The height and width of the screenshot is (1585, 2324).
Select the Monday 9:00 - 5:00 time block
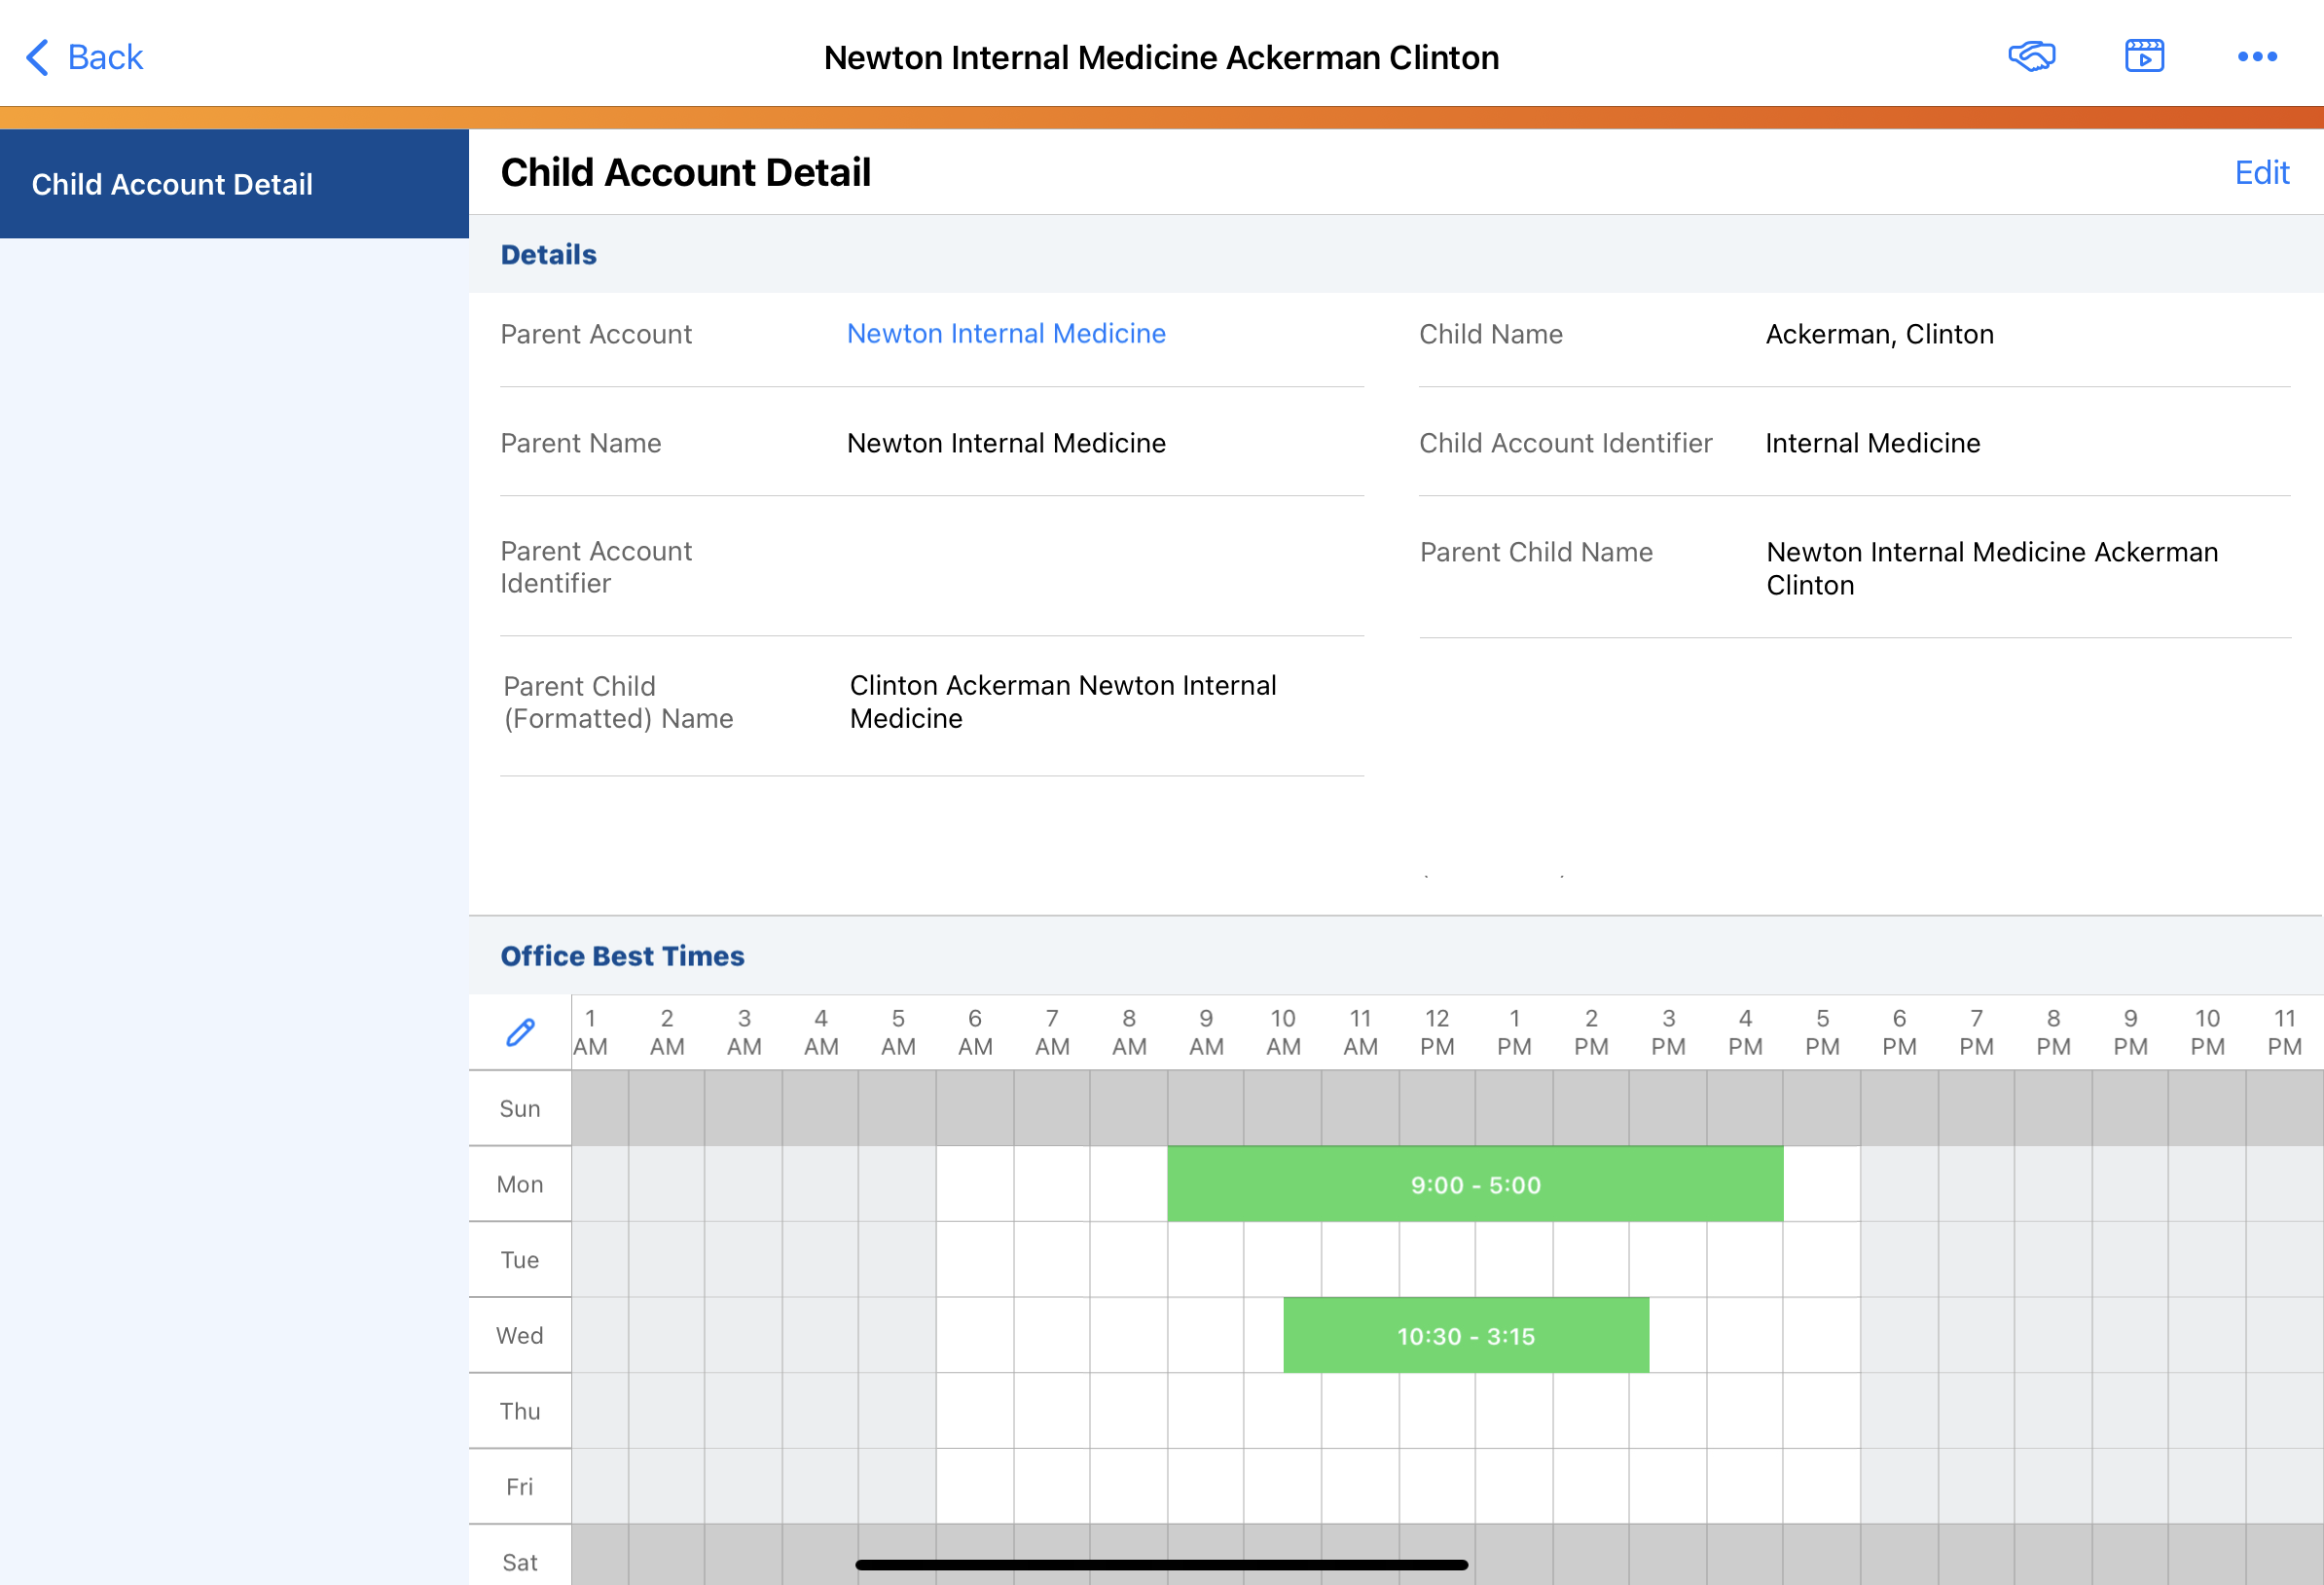click(1474, 1184)
